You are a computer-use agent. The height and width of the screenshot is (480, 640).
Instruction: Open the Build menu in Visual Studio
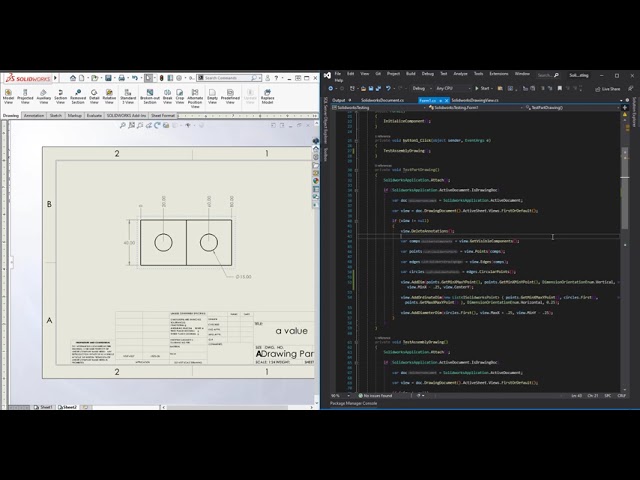point(411,74)
